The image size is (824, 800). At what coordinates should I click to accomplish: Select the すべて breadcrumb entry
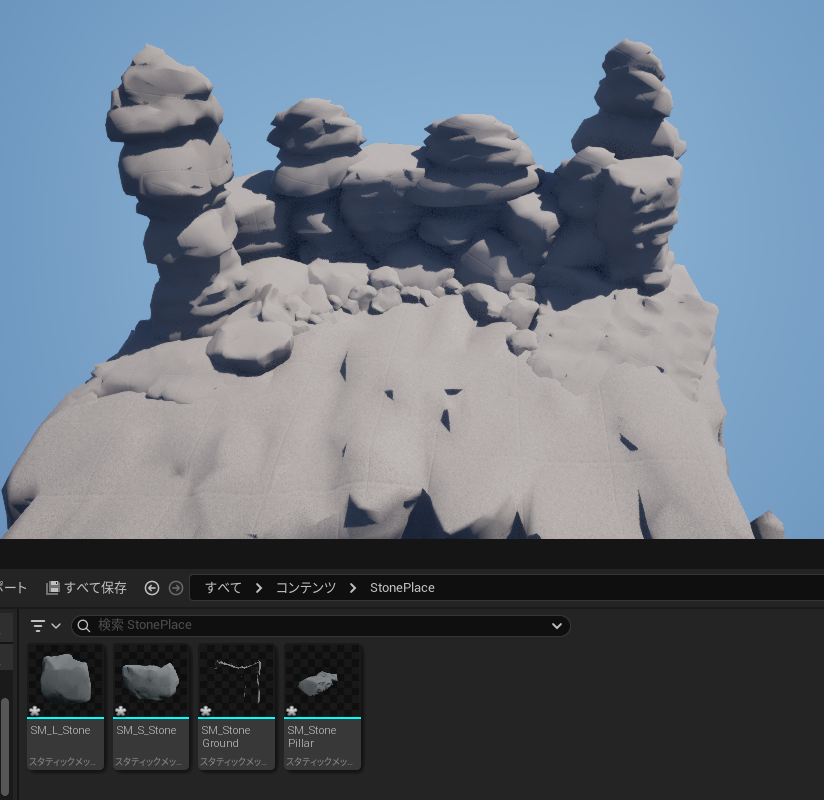coord(221,588)
